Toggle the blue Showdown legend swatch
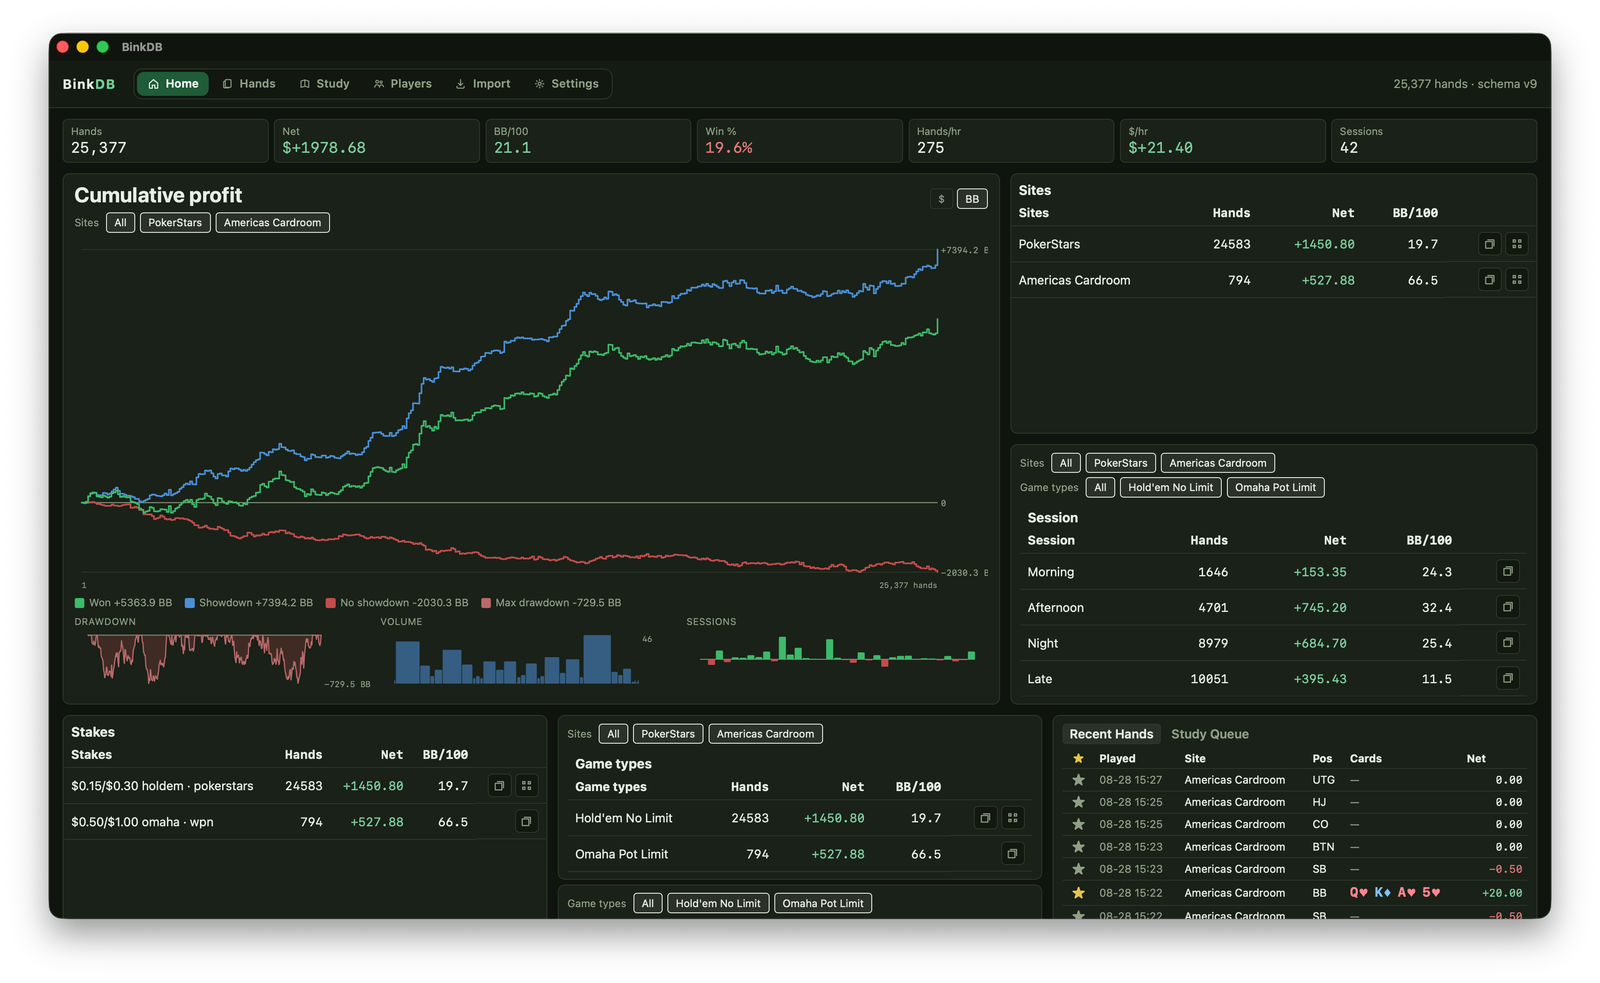The width and height of the screenshot is (1600, 983). click(x=190, y=603)
